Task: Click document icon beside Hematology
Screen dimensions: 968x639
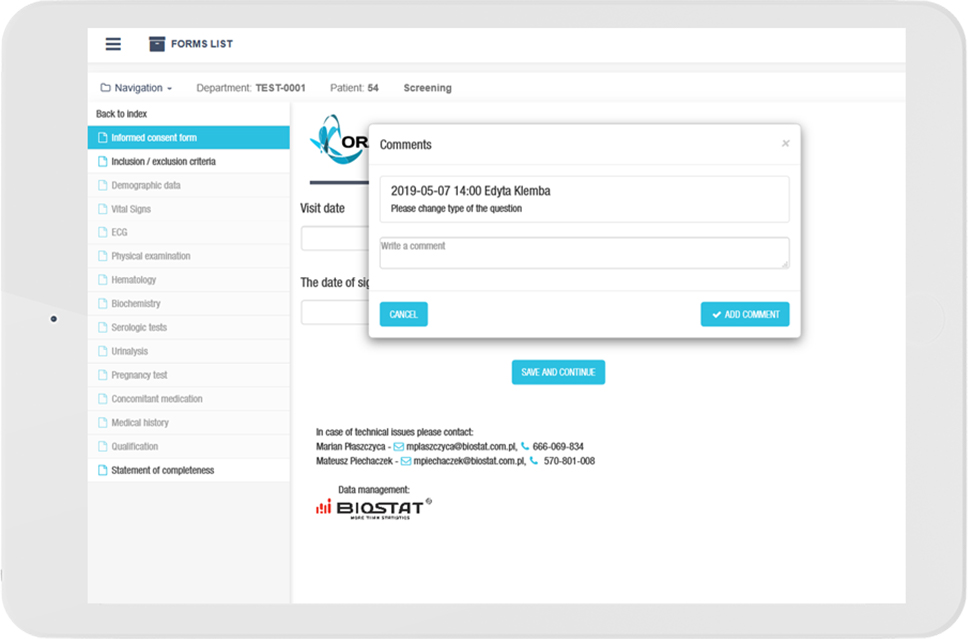Action: pos(102,280)
